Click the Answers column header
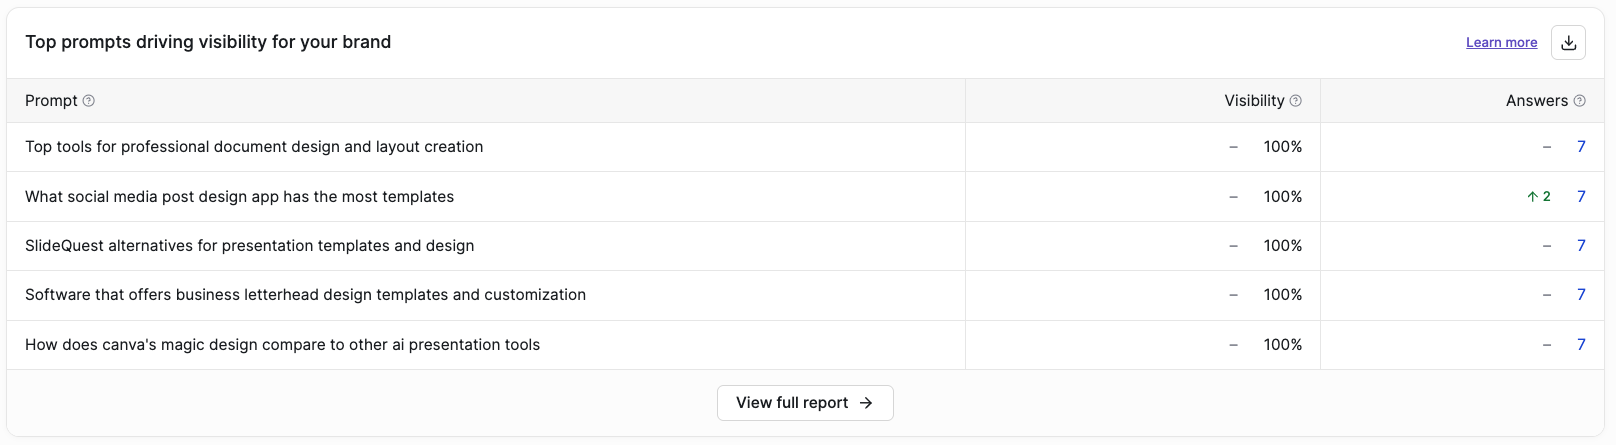The height and width of the screenshot is (445, 1616). click(1537, 101)
